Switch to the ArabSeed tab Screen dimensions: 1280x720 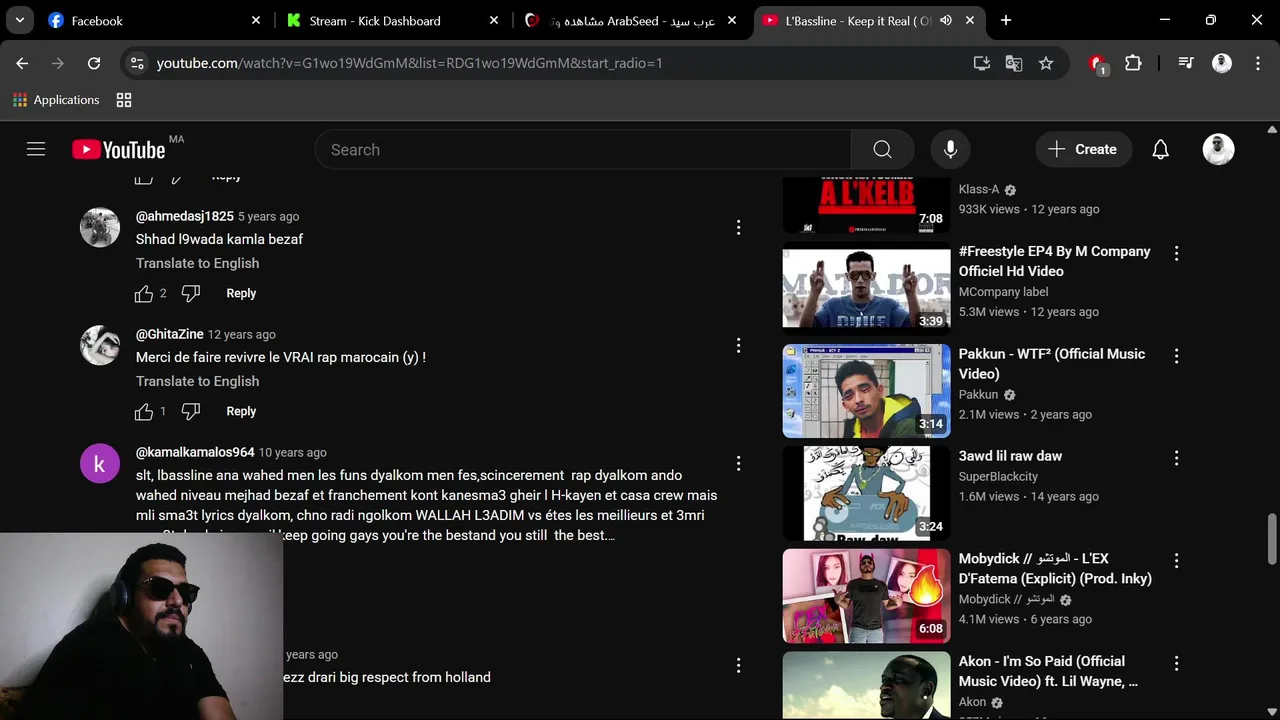point(631,20)
